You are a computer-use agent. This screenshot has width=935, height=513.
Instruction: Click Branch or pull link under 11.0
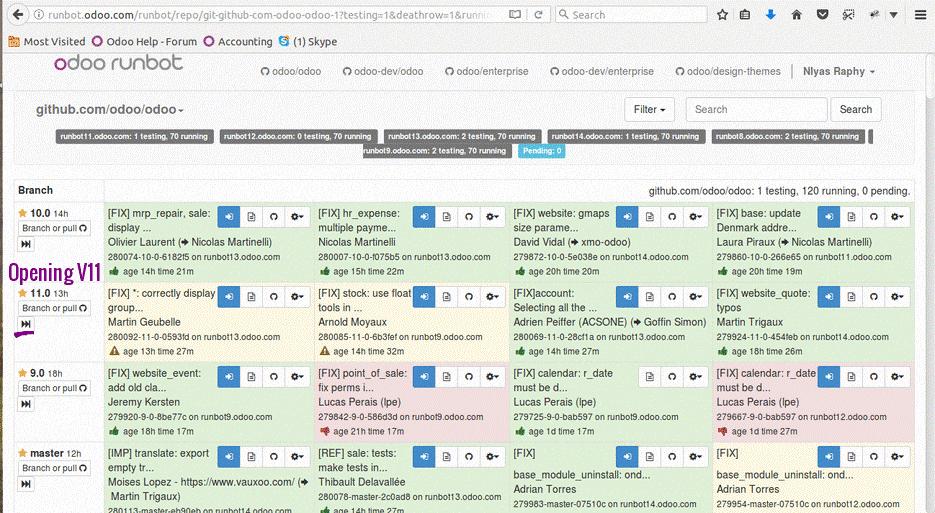pos(54,308)
